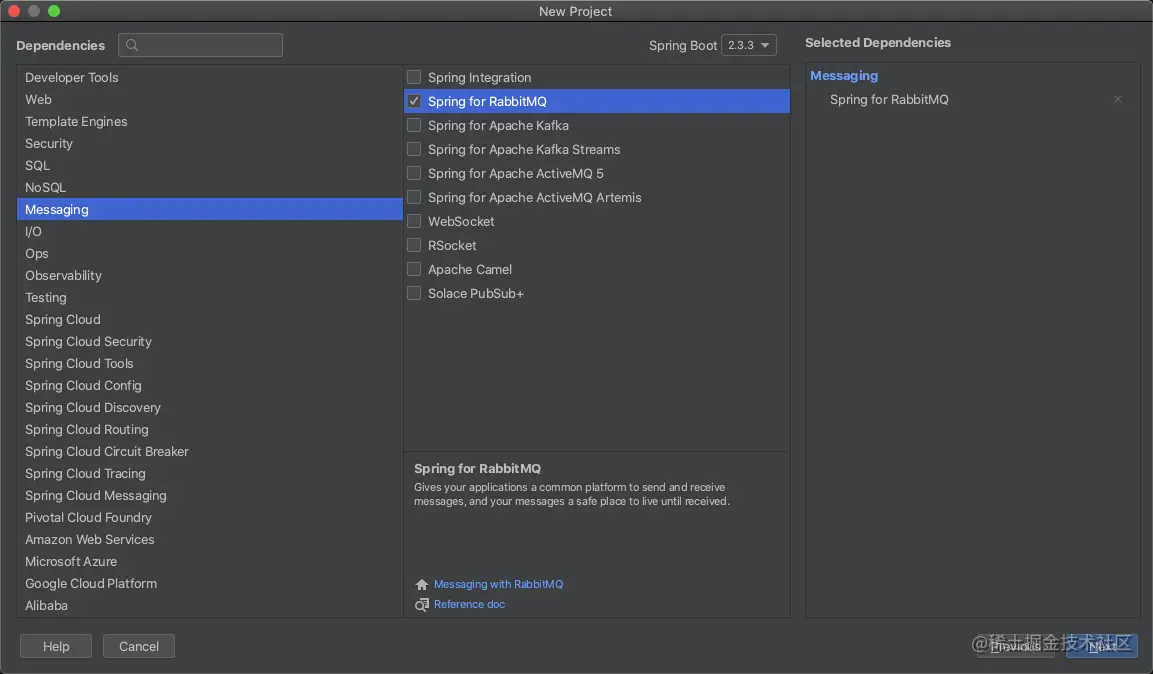Enable the Spring for Apache Kafka checkbox
Image resolution: width=1153 pixels, height=674 pixels.
coord(414,125)
